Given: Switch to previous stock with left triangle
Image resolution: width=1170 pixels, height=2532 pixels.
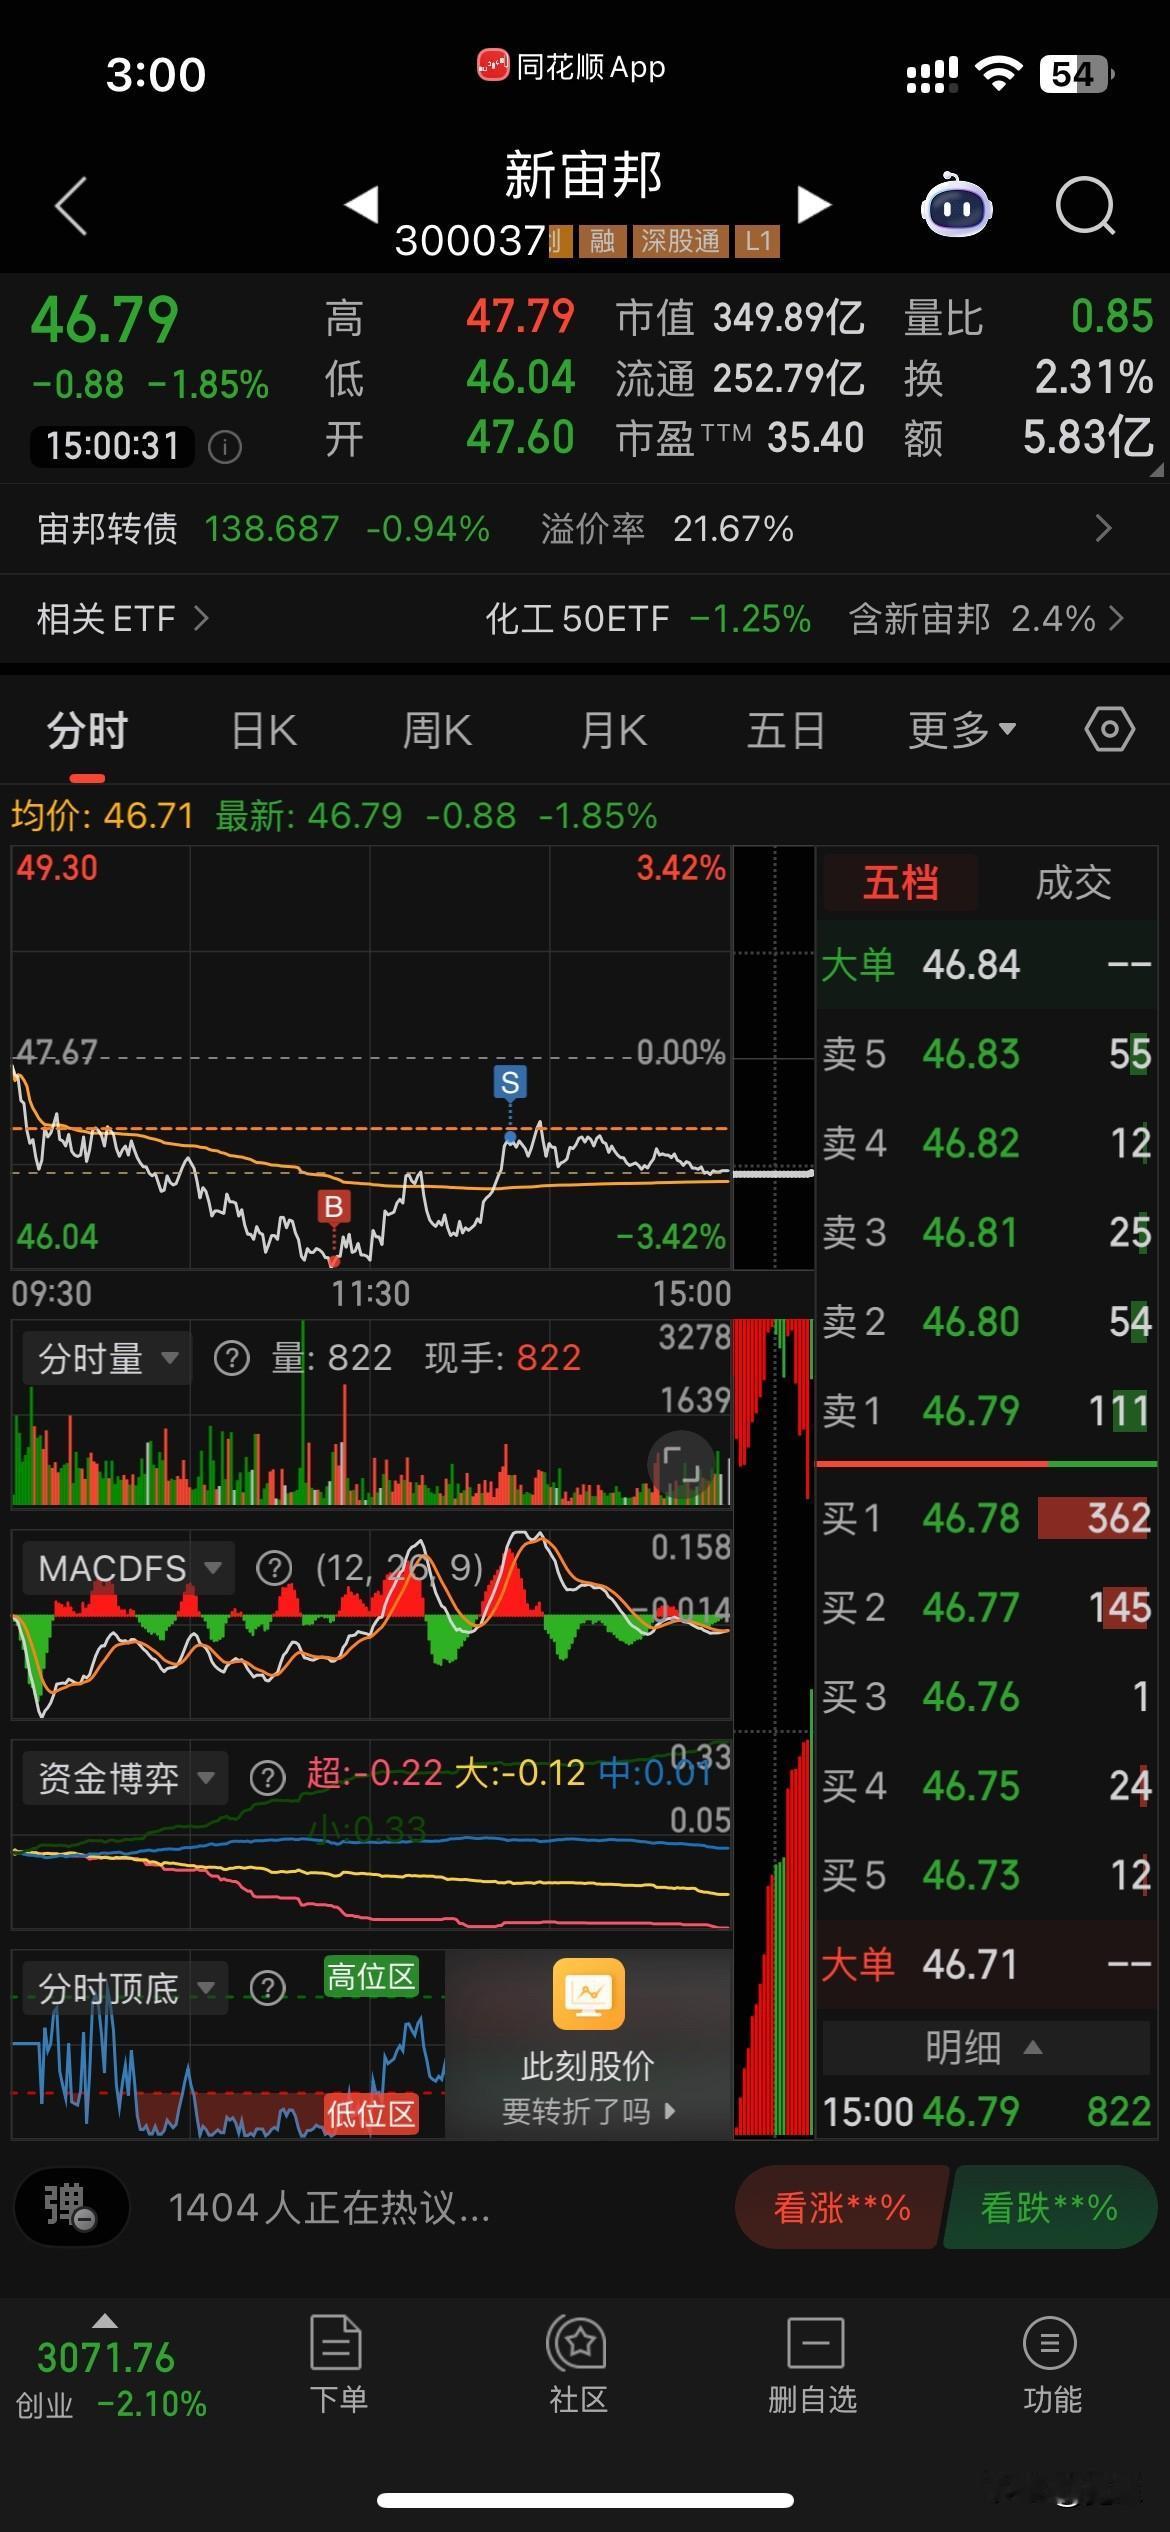Looking at the screenshot, I should tap(361, 204).
